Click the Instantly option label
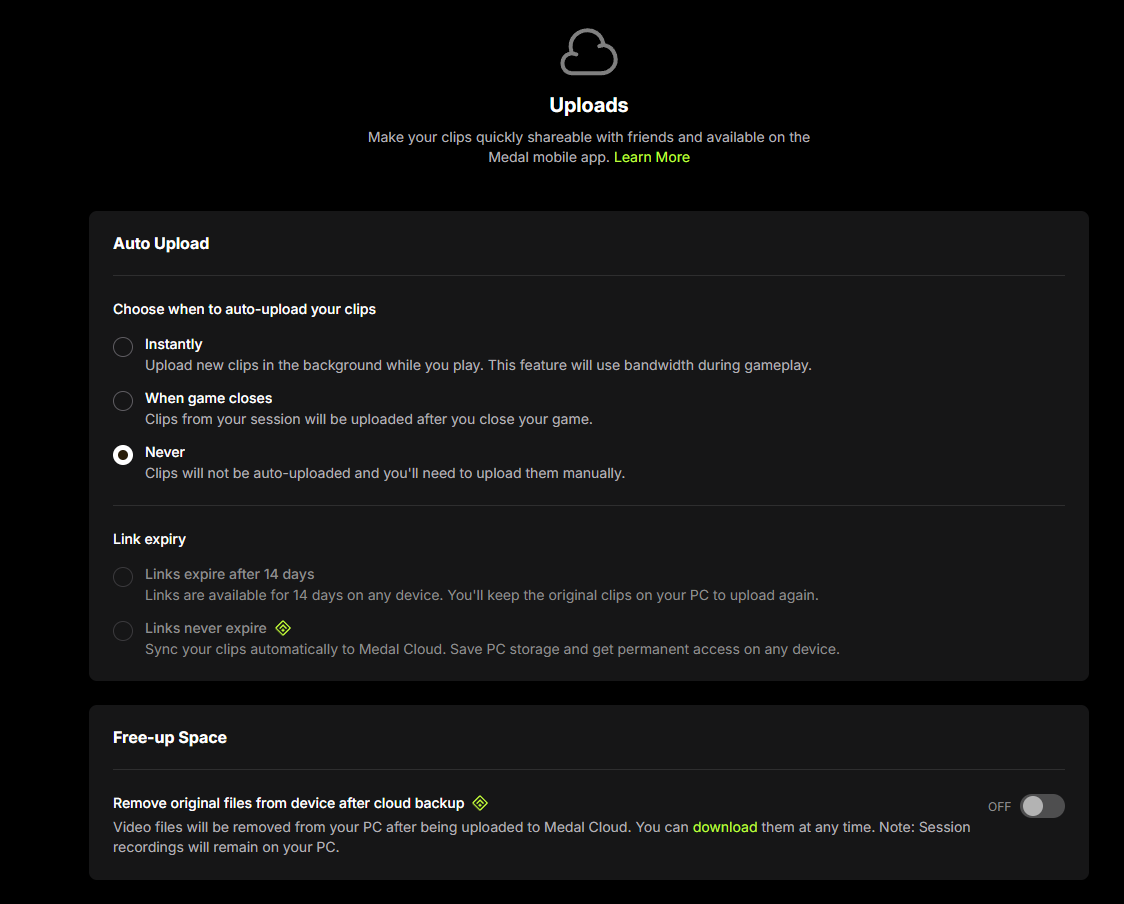The height and width of the screenshot is (904, 1124). coord(173,344)
